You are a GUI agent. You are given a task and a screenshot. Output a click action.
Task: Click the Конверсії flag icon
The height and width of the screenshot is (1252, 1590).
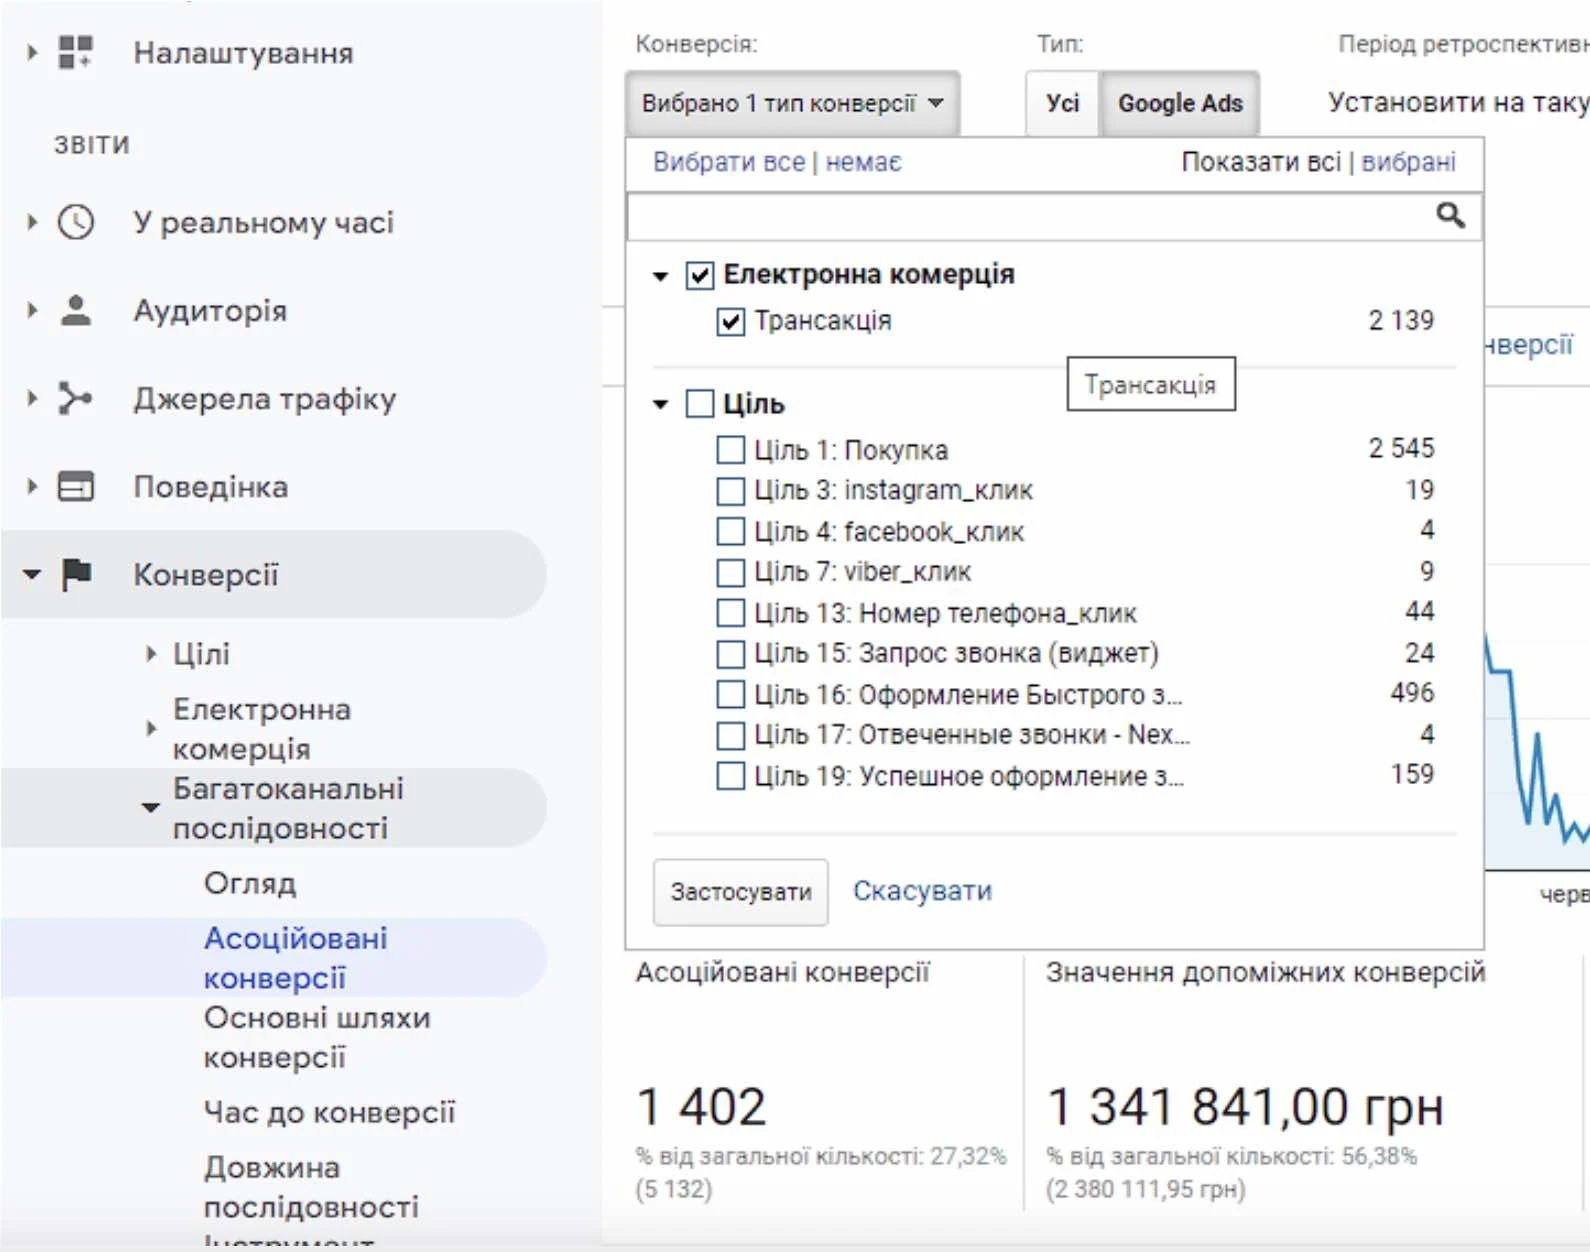pyautogui.click(x=76, y=575)
